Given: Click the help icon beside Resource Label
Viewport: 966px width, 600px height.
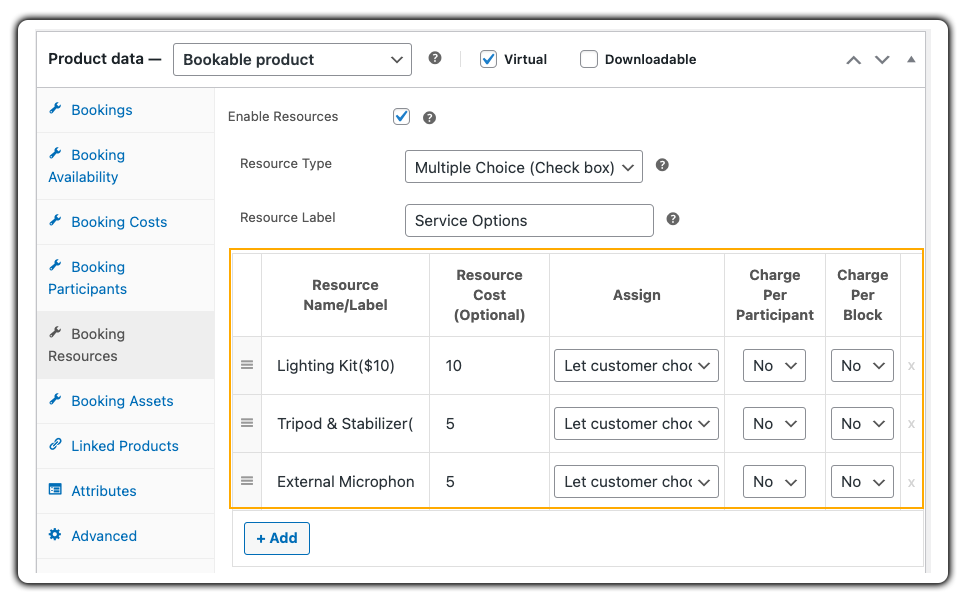Looking at the screenshot, I should (x=673, y=219).
